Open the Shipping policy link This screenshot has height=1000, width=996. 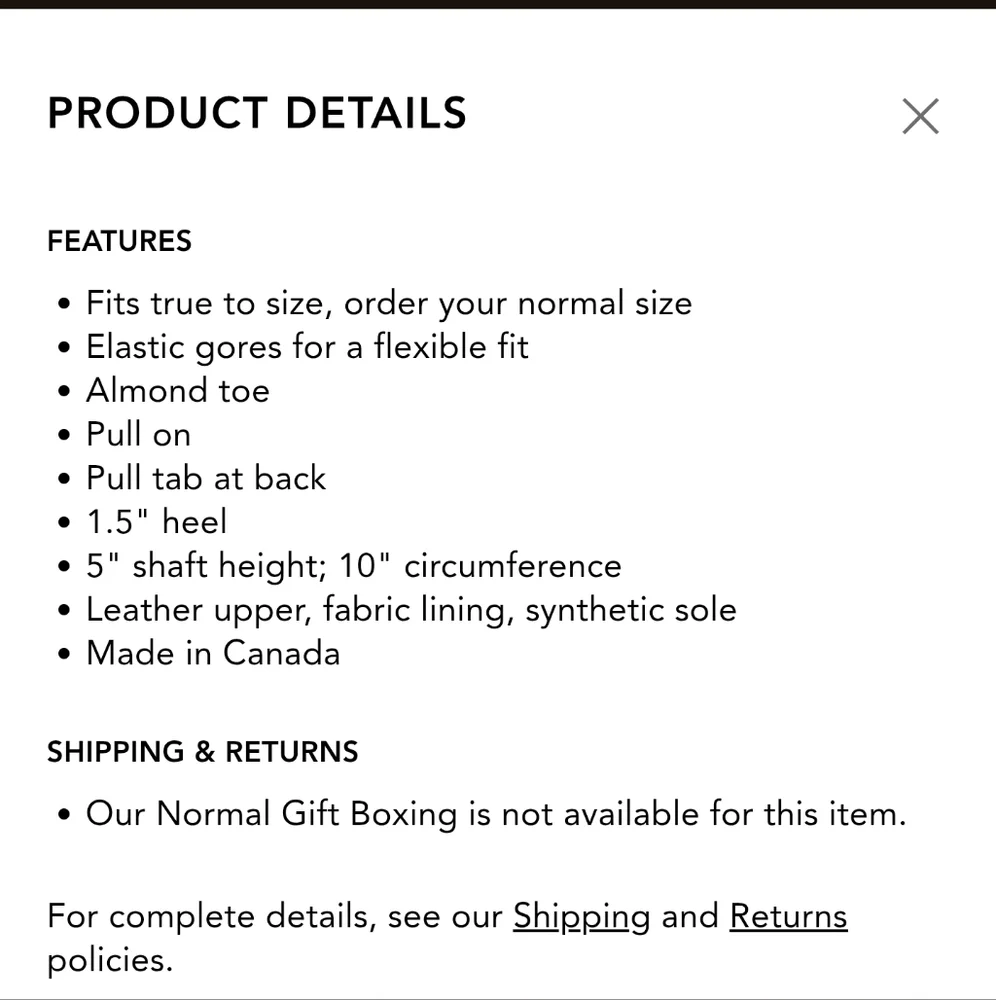[581, 916]
